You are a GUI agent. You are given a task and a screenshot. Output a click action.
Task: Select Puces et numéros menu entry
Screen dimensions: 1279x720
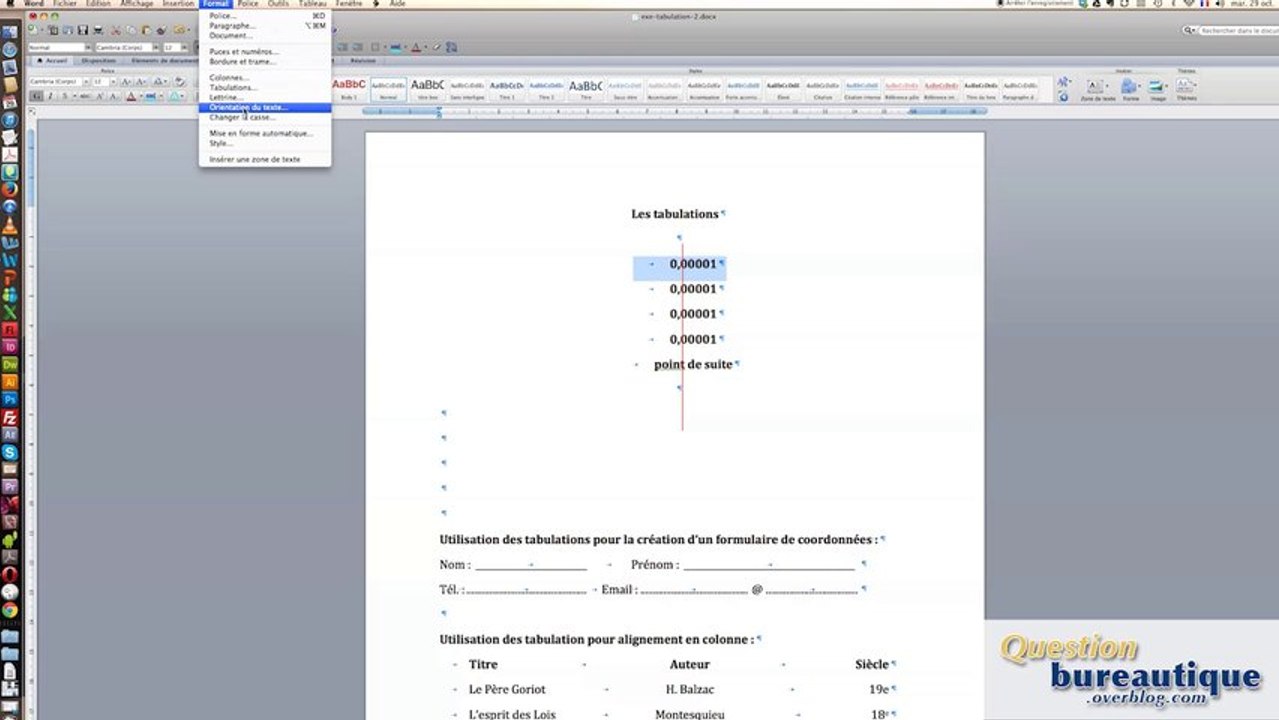265,51
